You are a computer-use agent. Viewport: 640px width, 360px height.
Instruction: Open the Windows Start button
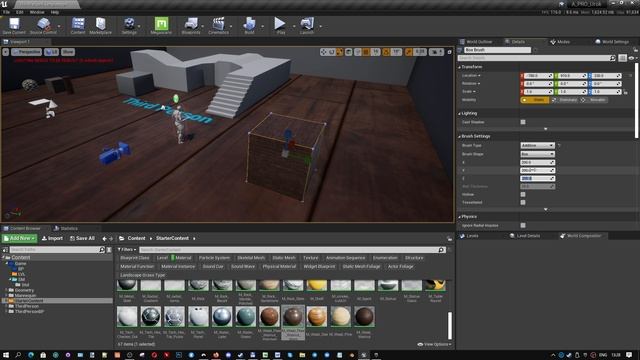(x=6, y=355)
